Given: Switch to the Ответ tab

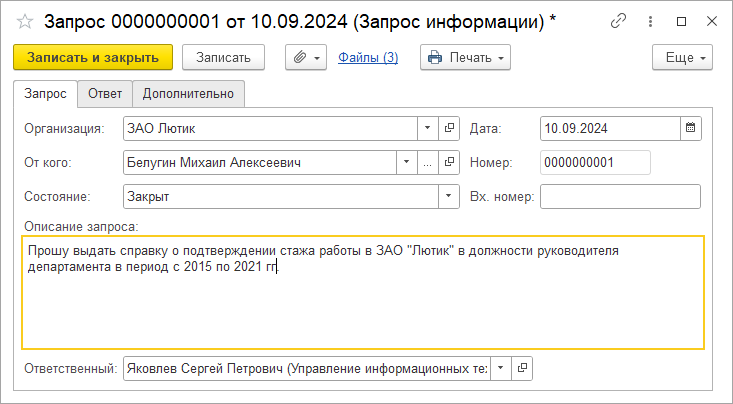Looking at the screenshot, I should point(105,94).
